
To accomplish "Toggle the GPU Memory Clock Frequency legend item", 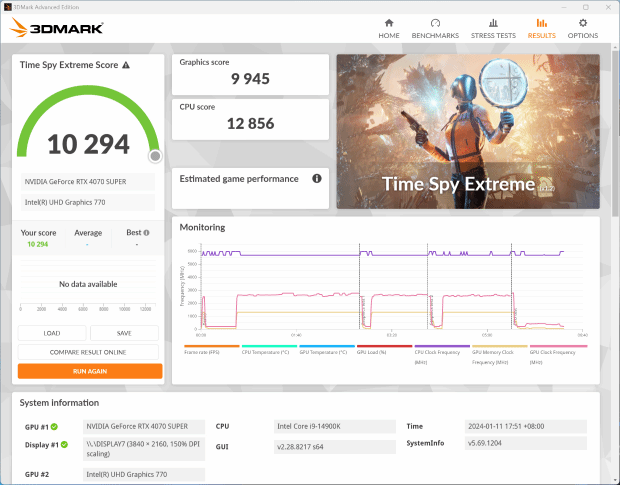I will coord(499,355).
